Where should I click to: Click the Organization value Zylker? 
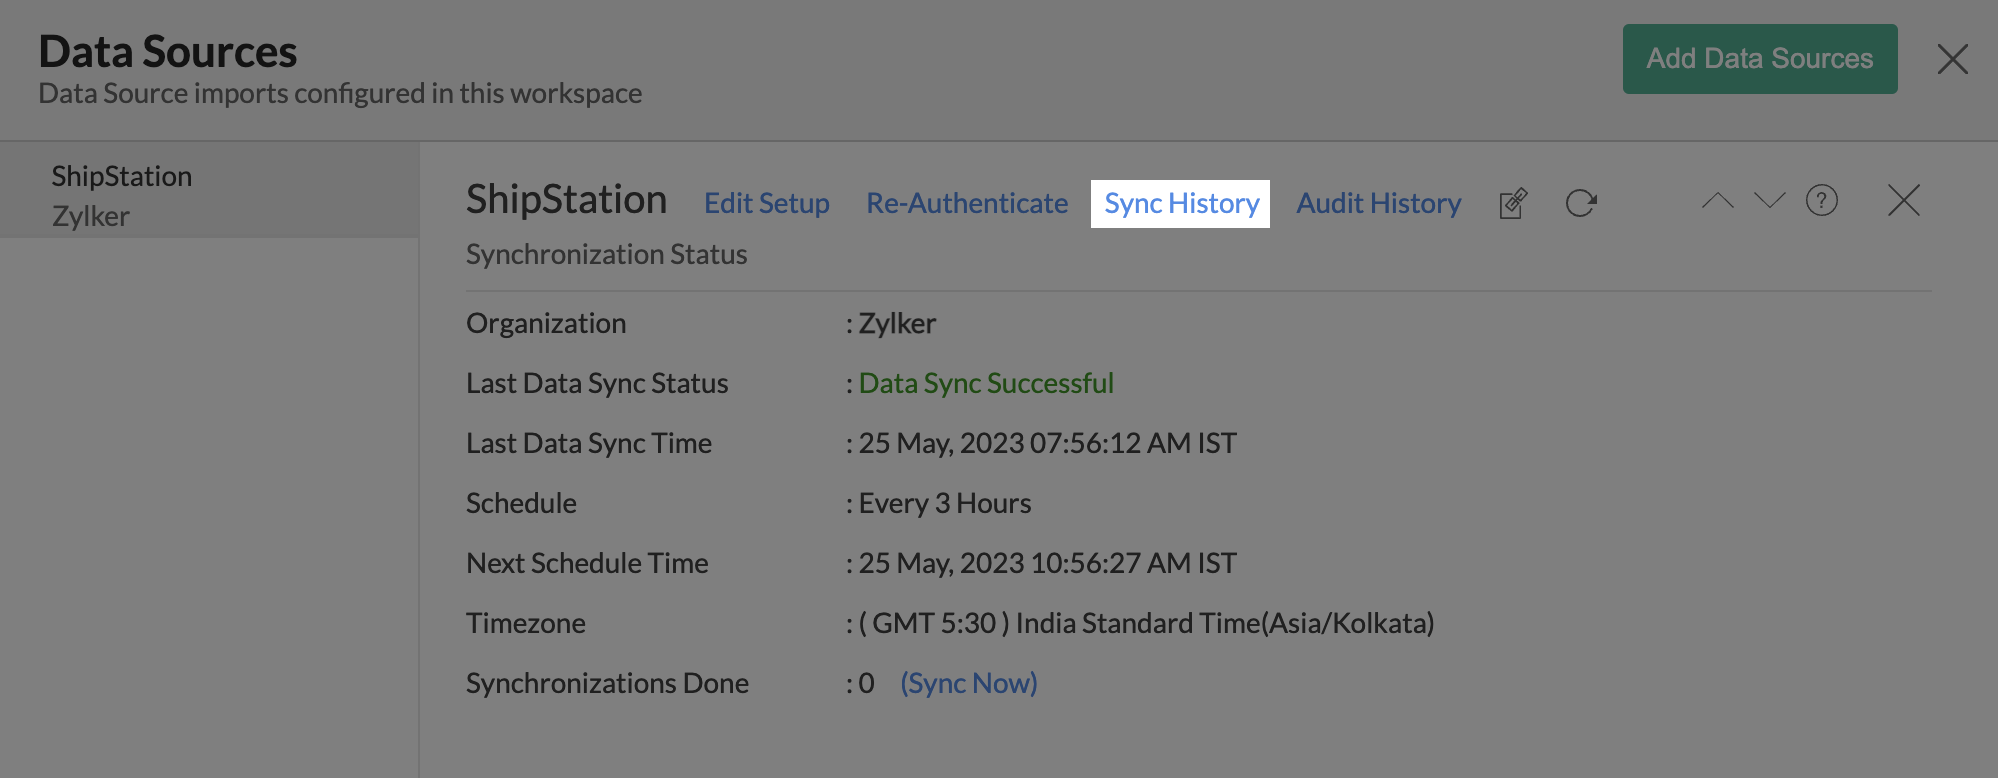[x=898, y=324]
